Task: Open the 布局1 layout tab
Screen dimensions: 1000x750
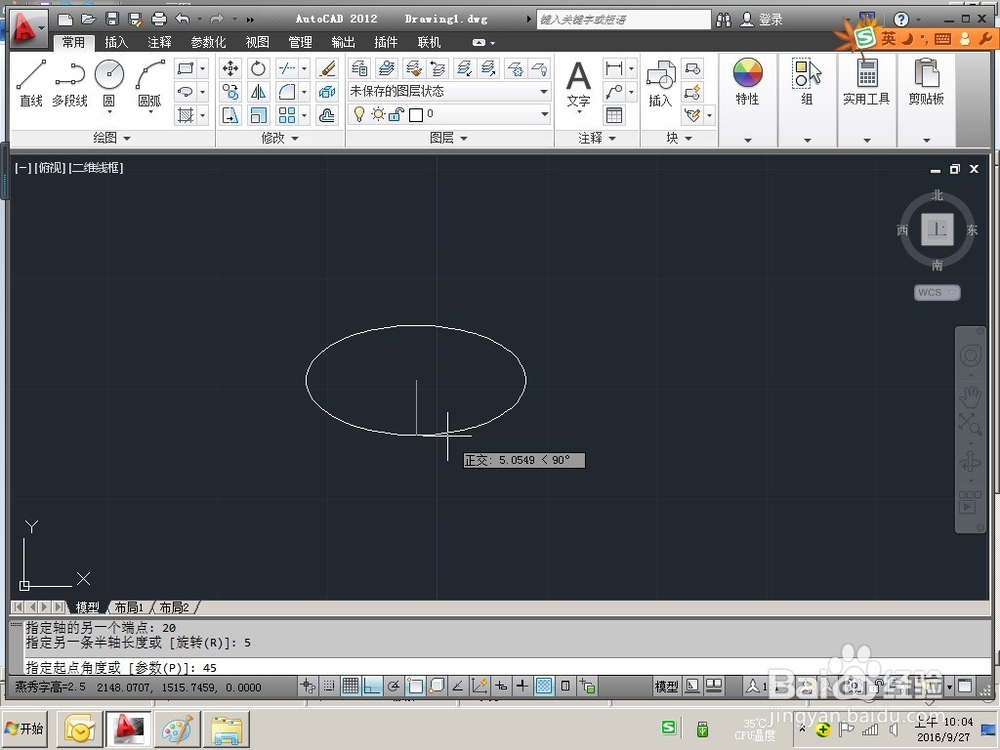Action: (129, 607)
